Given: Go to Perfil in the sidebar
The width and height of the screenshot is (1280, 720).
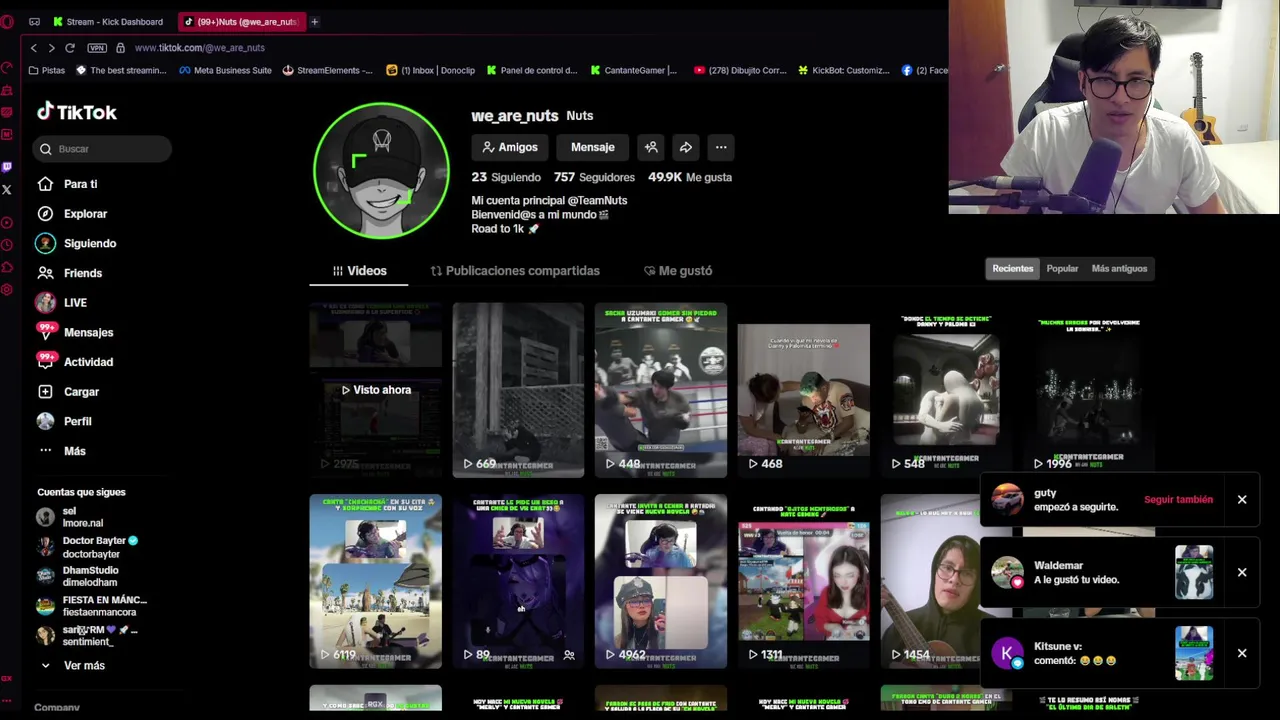Looking at the screenshot, I should pyautogui.click(x=64, y=421).
